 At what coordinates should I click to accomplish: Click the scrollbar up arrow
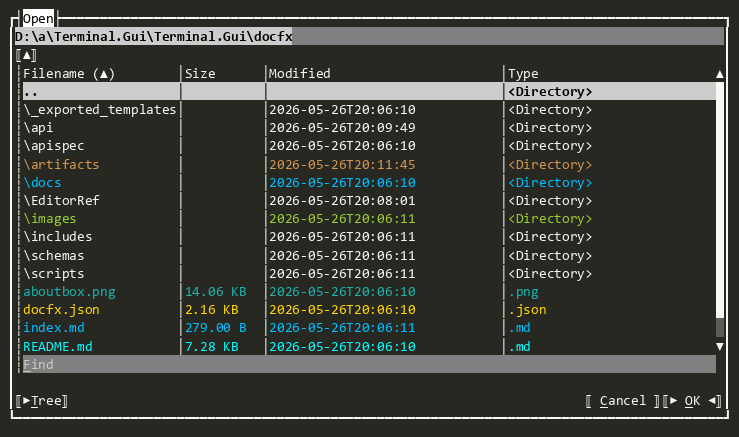[720, 74]
